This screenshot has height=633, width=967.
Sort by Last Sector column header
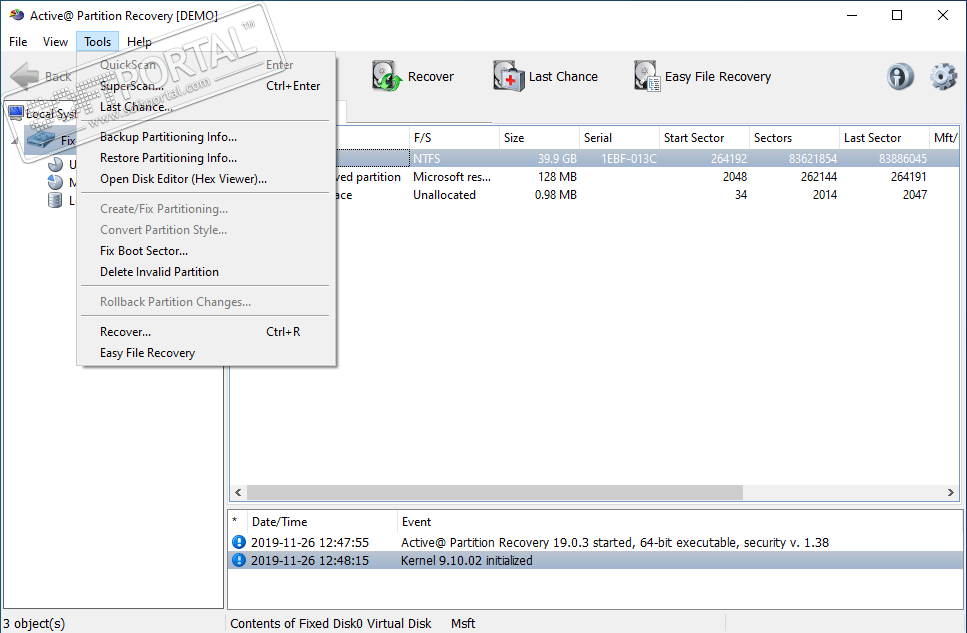tap(884, 138)
